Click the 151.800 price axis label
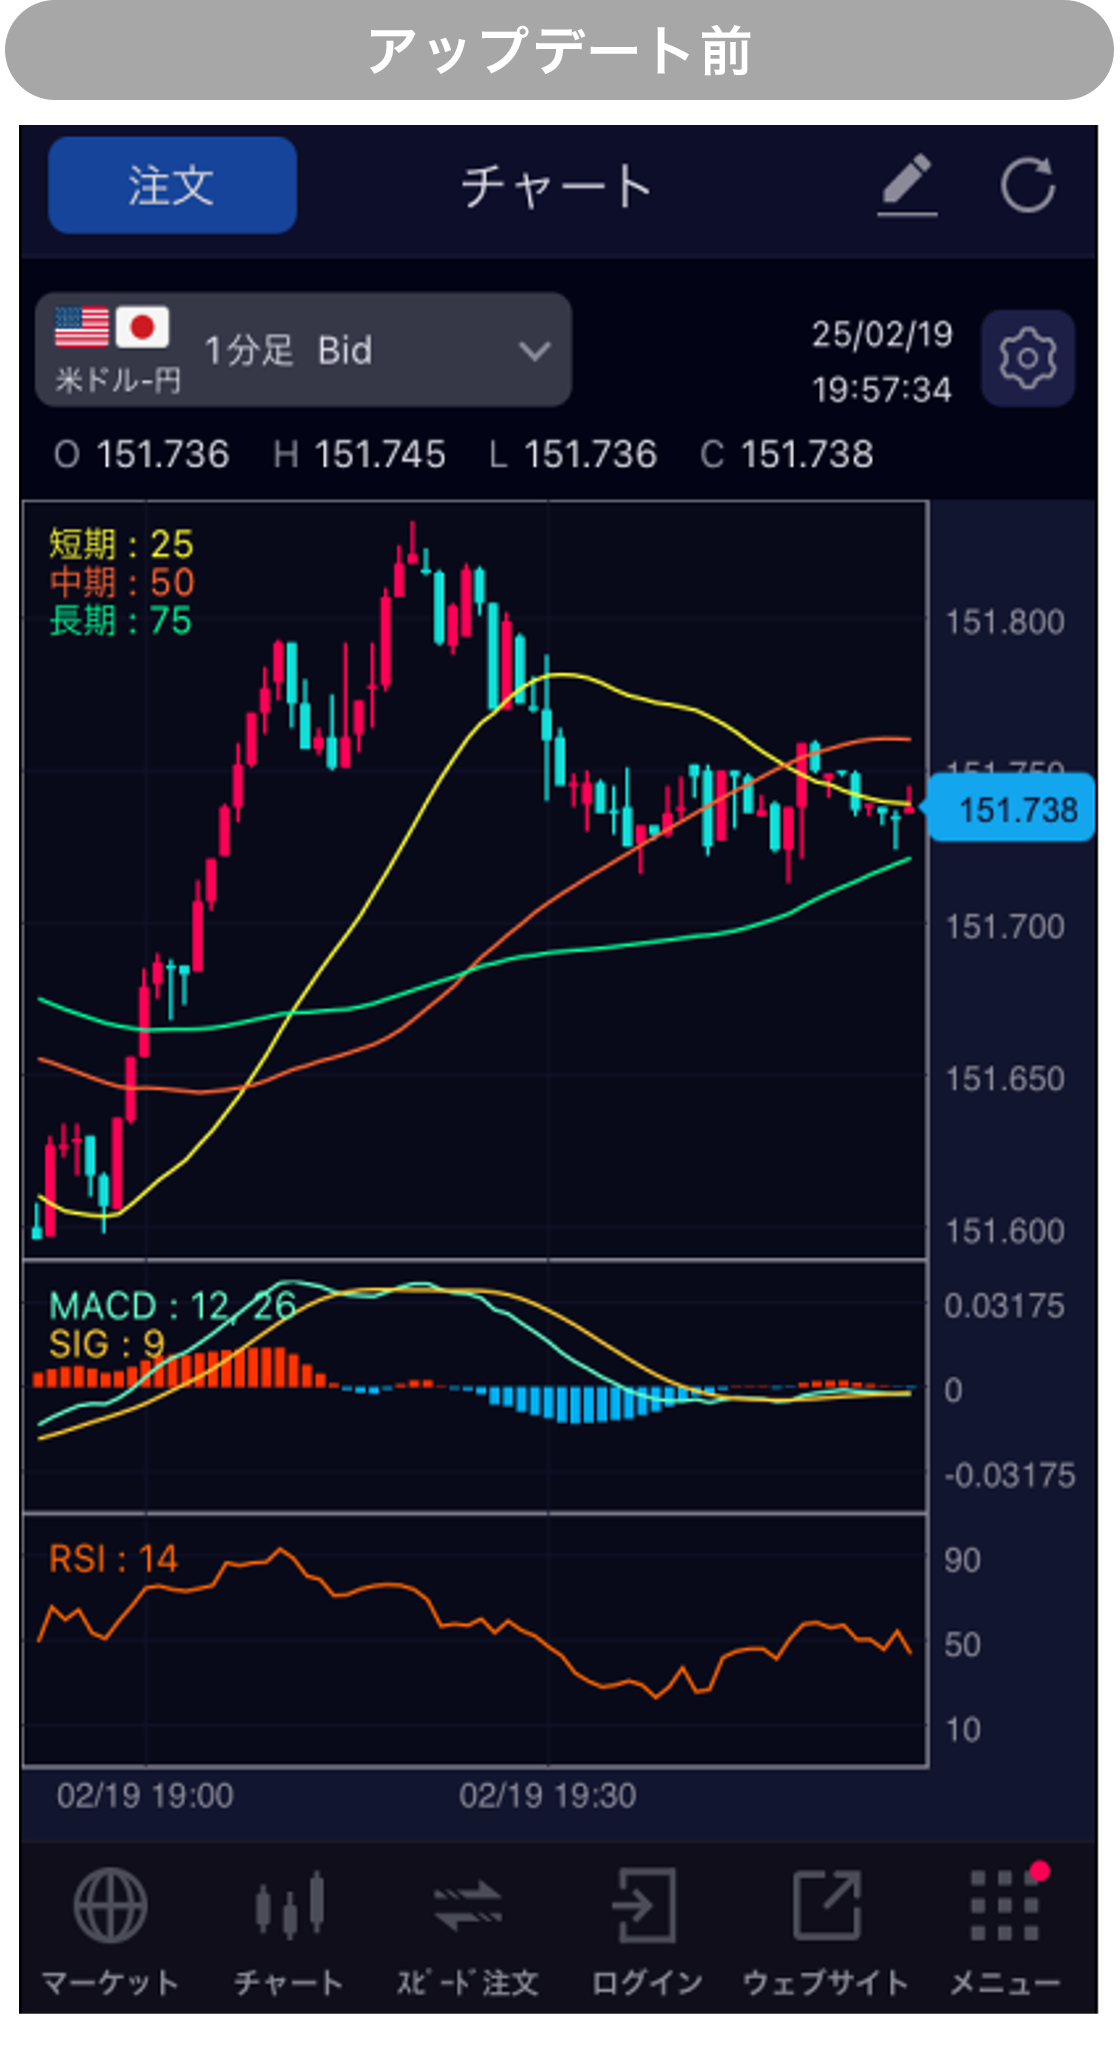Image resolution: width=1120 pixels, height=2058 pixels. click(x=1005, y=622)
